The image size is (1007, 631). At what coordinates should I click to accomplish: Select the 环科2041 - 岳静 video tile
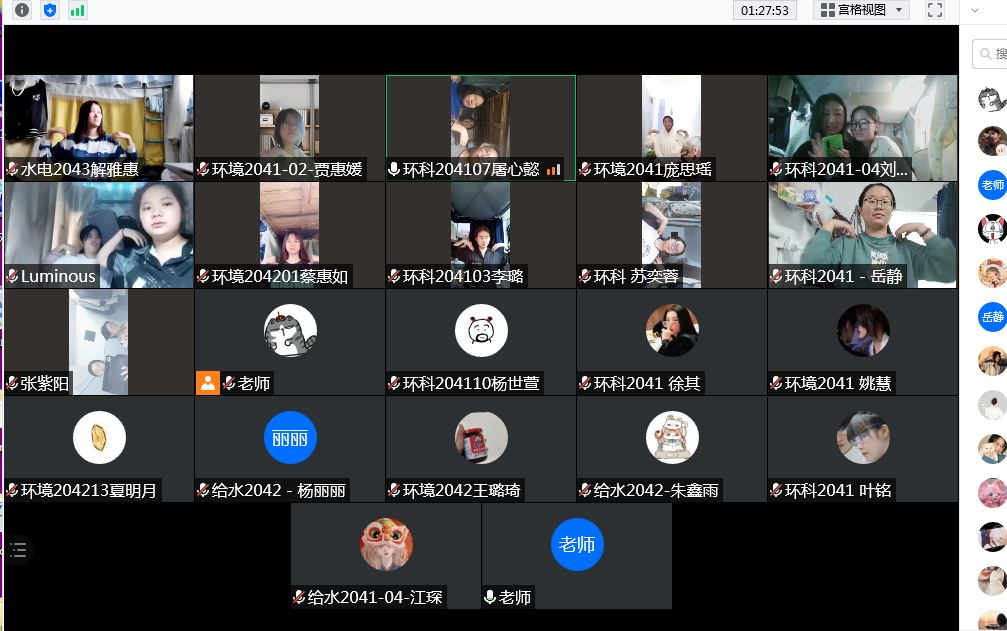pyautogui.click(x=862, y=234)
